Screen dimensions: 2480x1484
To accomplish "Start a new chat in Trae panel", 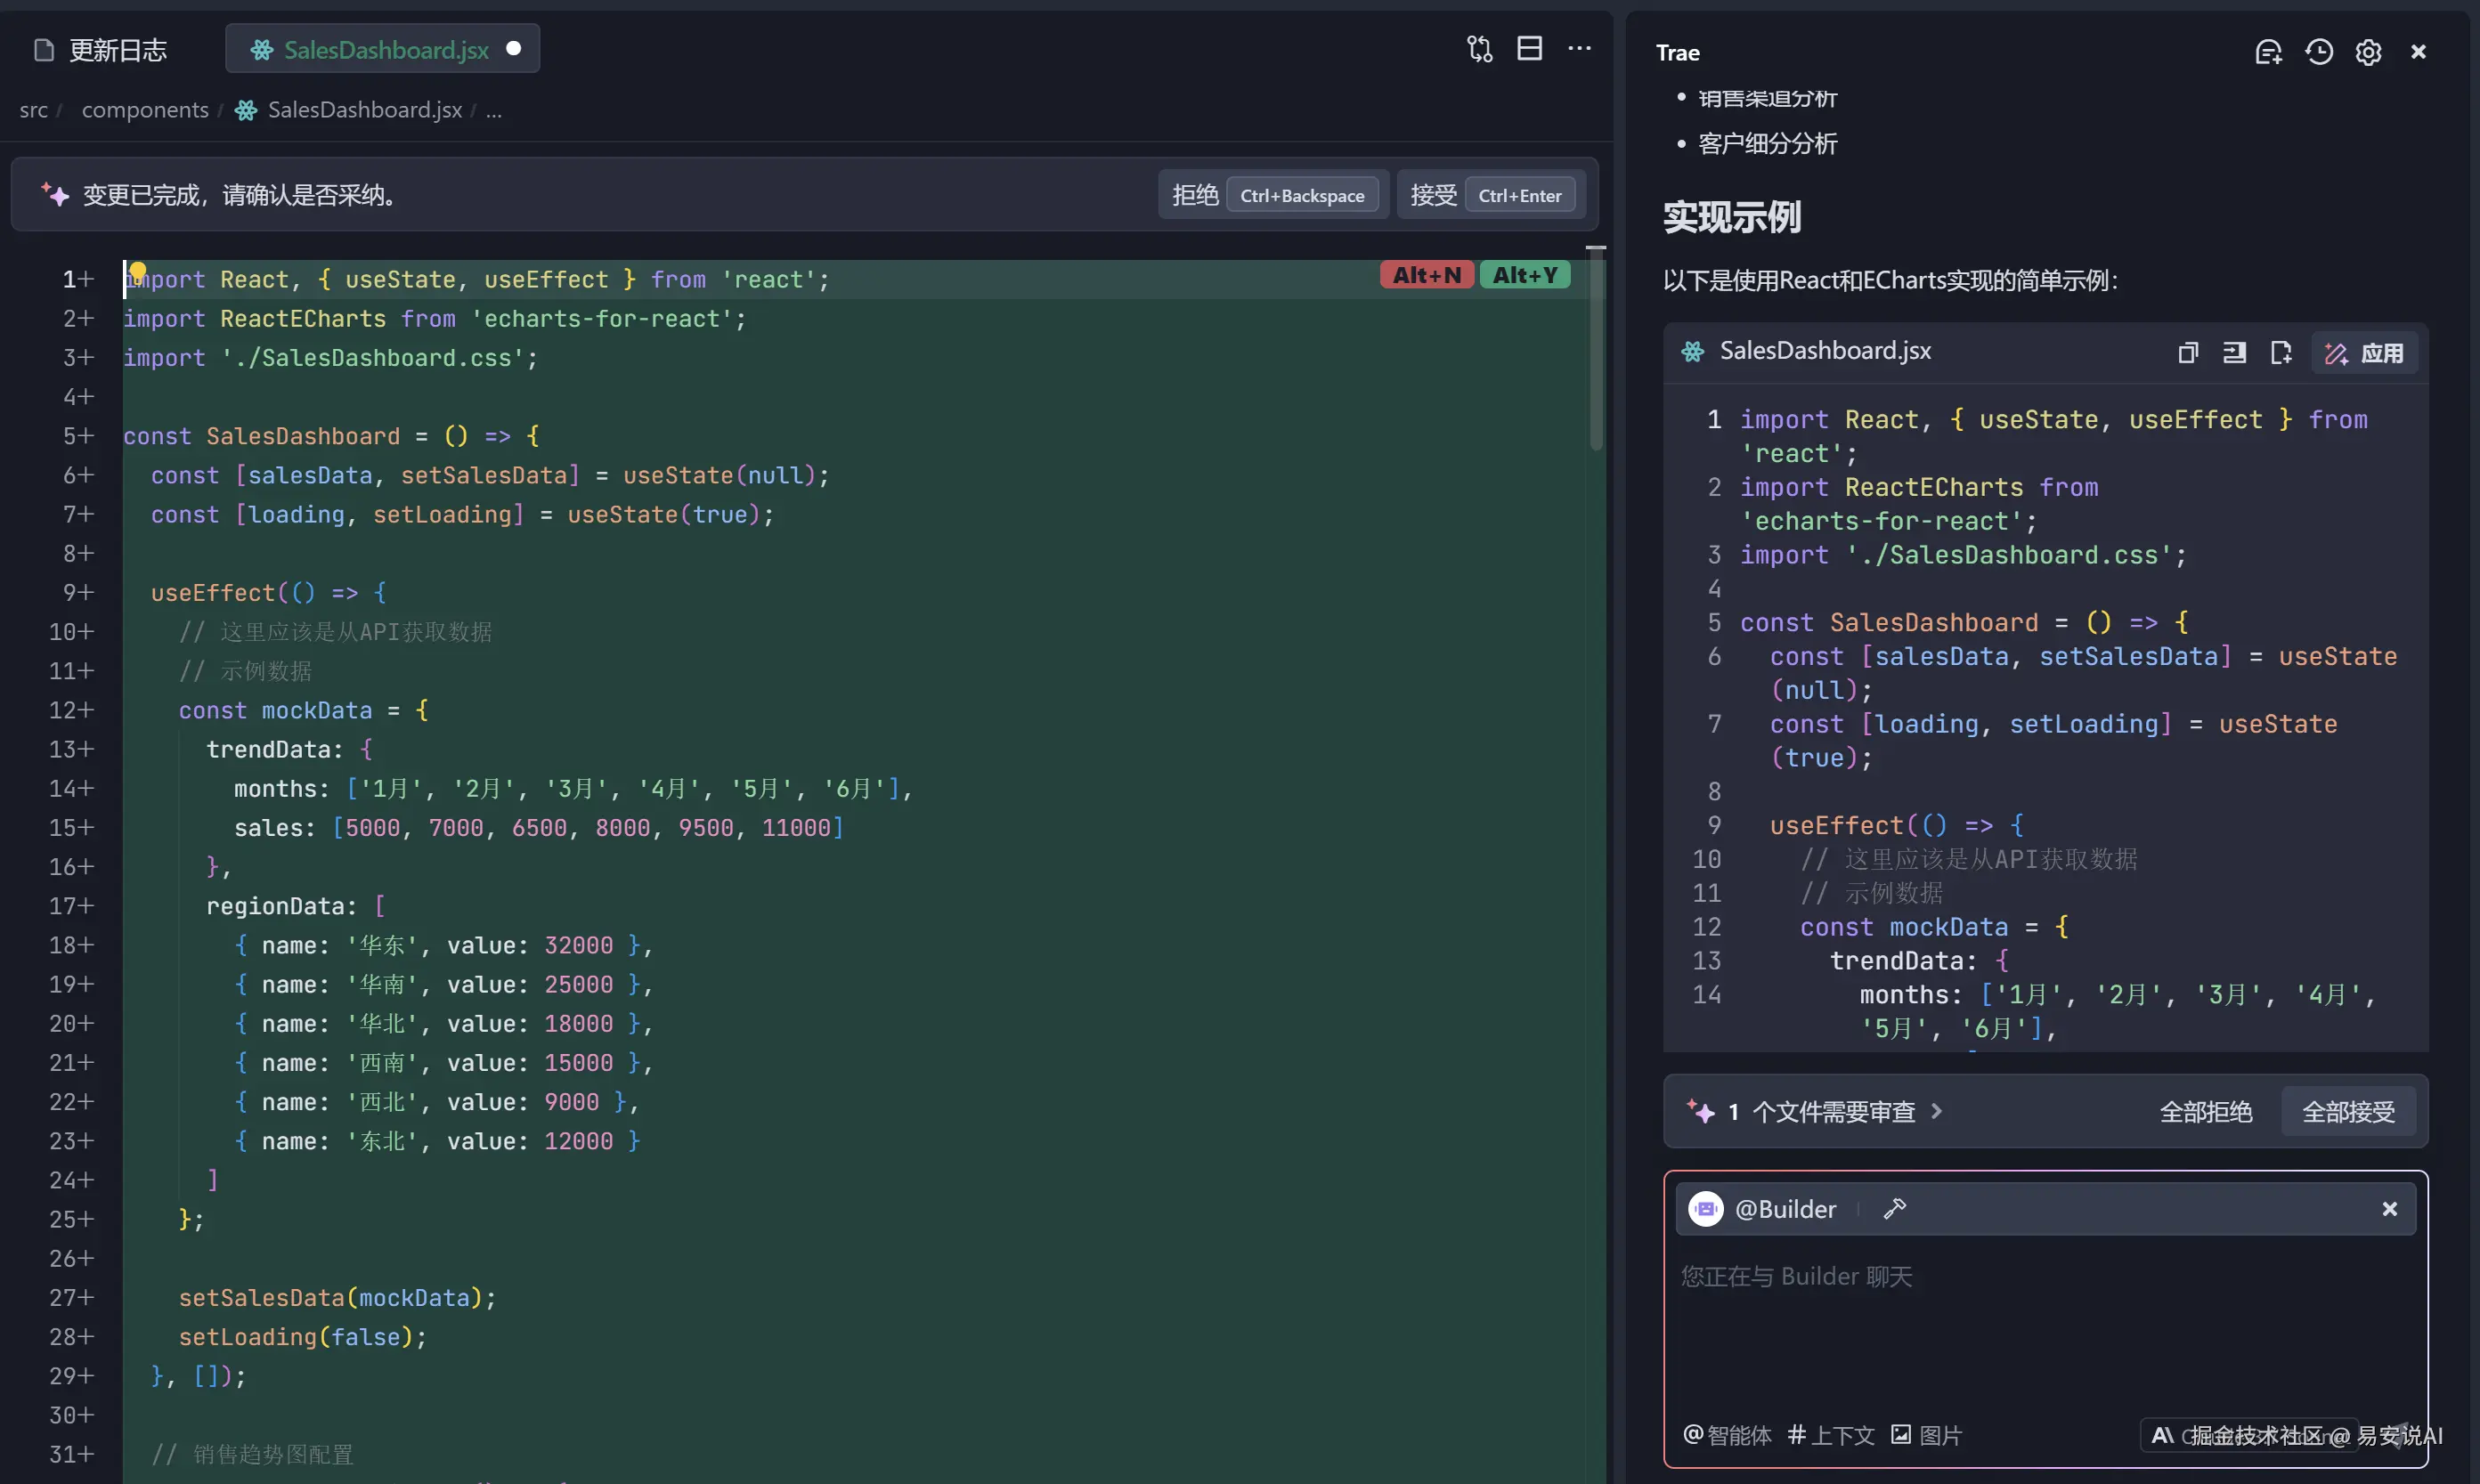I will (x=2268, y=52).
